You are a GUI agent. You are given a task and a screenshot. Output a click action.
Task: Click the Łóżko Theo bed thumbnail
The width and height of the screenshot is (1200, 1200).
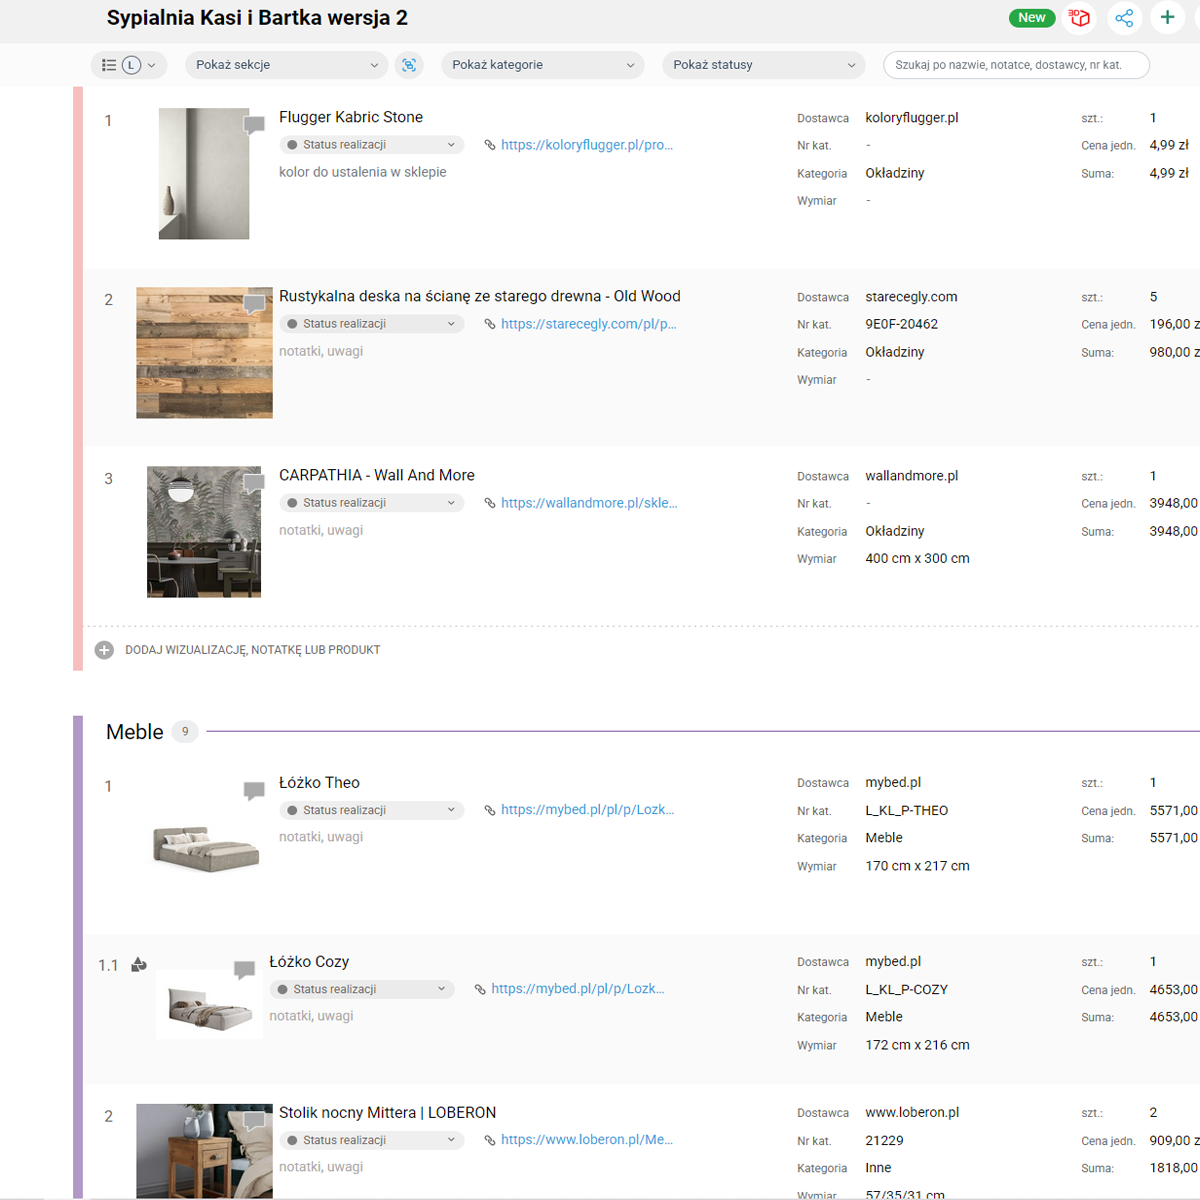coord(206,848)
